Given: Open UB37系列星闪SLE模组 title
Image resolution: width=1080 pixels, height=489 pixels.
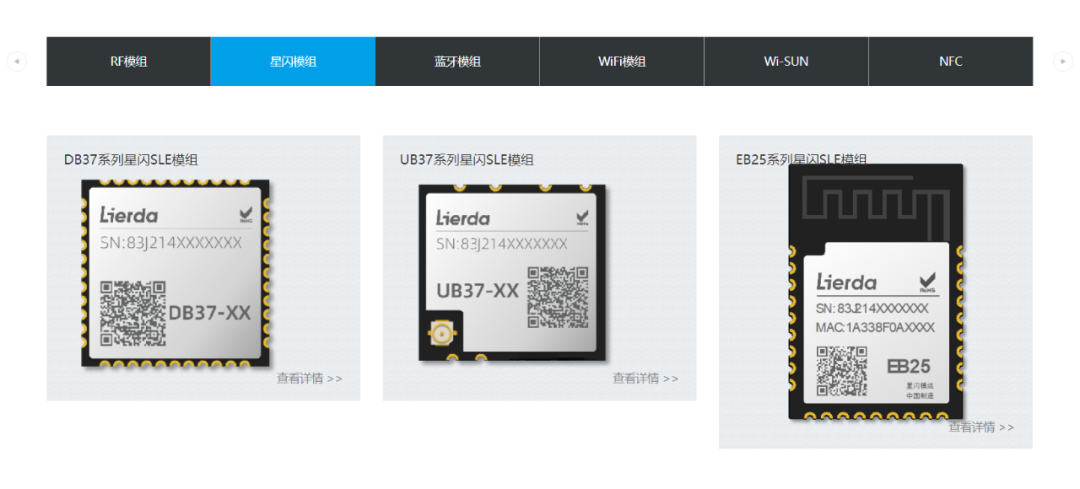Looking at the screenshot, I should click(x=467, y=160).
